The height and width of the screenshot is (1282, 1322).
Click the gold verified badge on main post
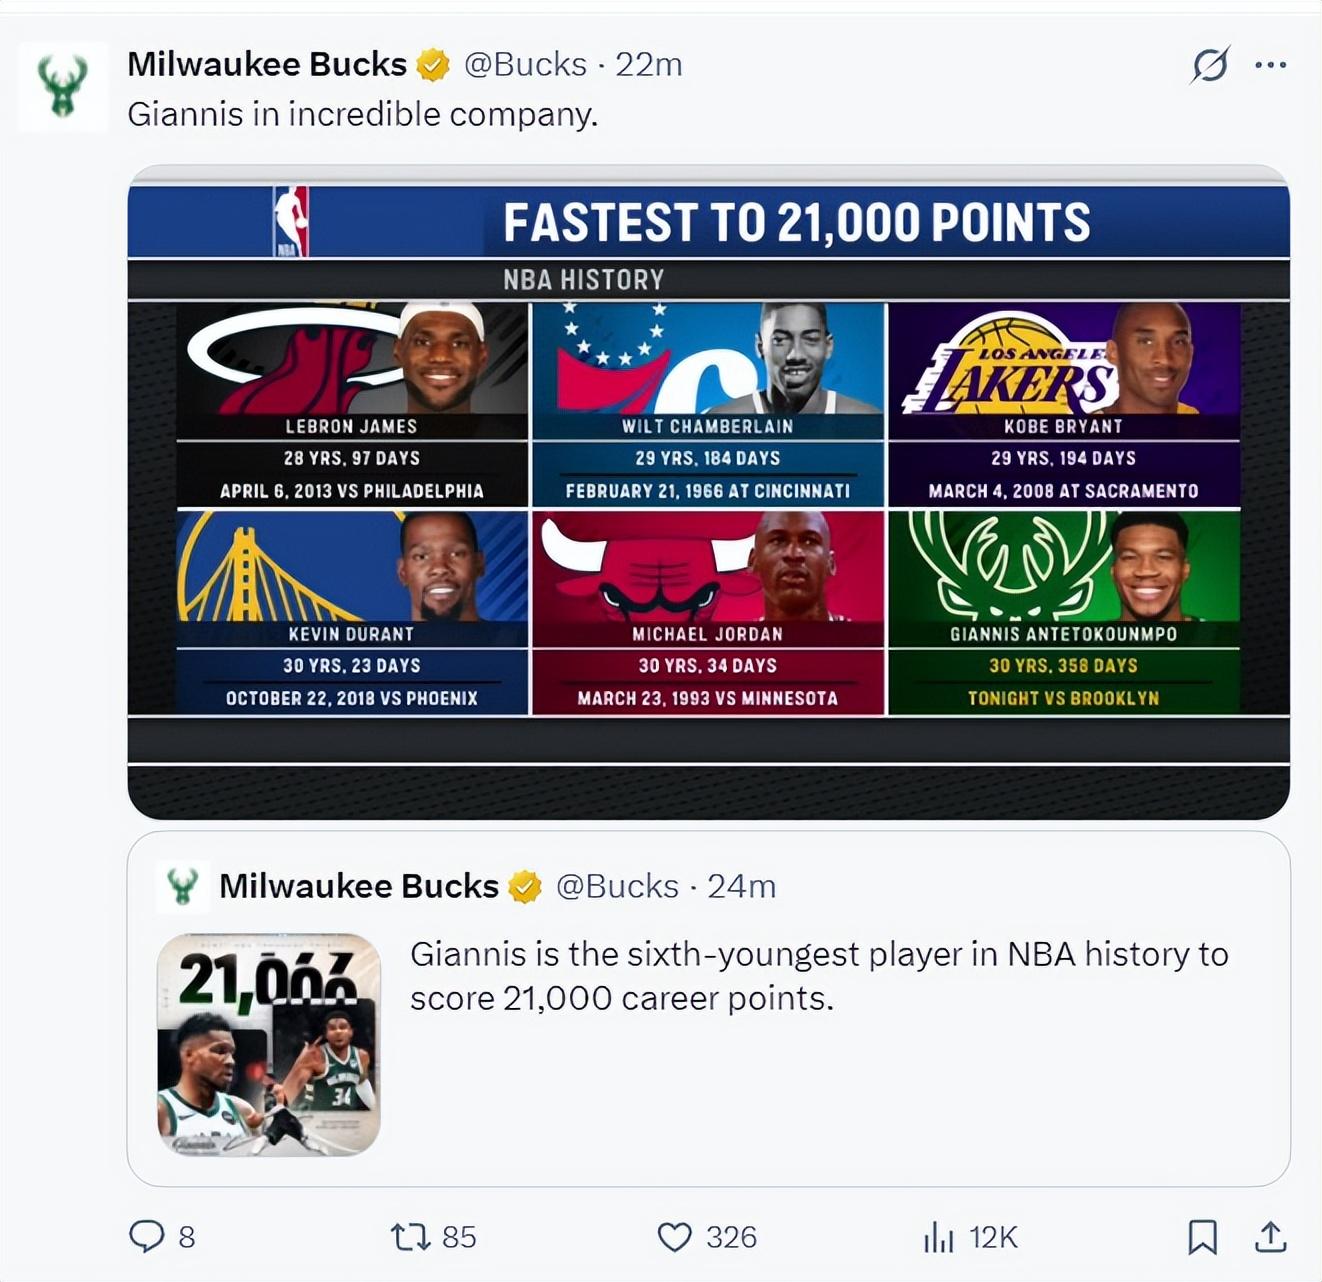click(x=433, y=65)
